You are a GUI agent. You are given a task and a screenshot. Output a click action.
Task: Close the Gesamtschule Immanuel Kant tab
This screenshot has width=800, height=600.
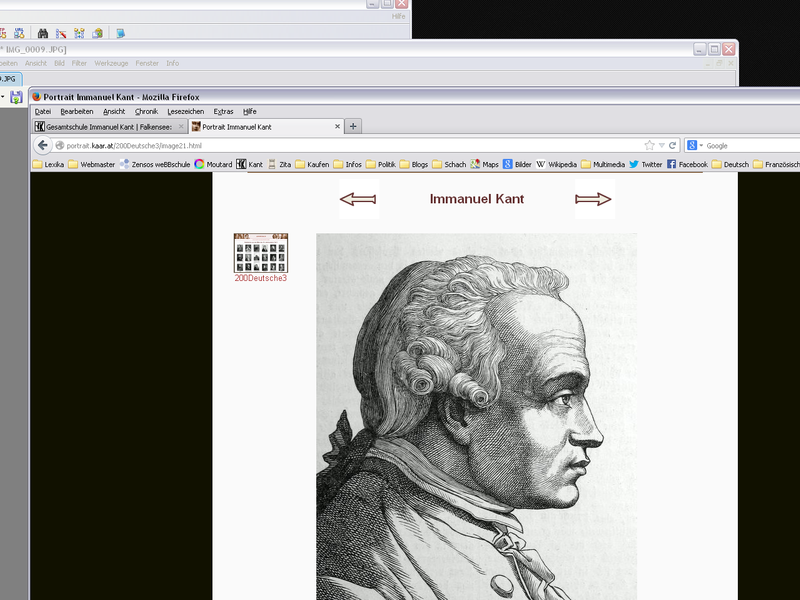pyautogui.click(x=181, y=127)
